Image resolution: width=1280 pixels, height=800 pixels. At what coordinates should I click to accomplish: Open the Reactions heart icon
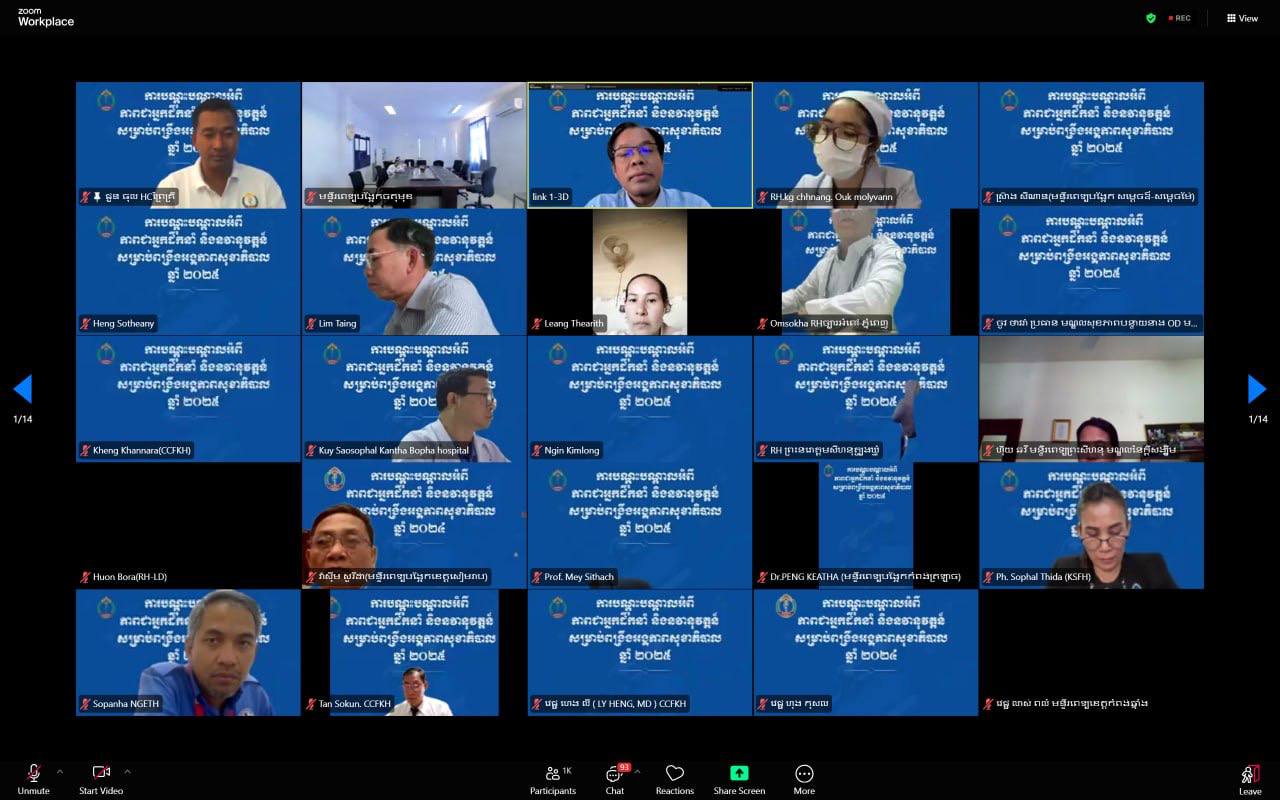coord(675,774)
